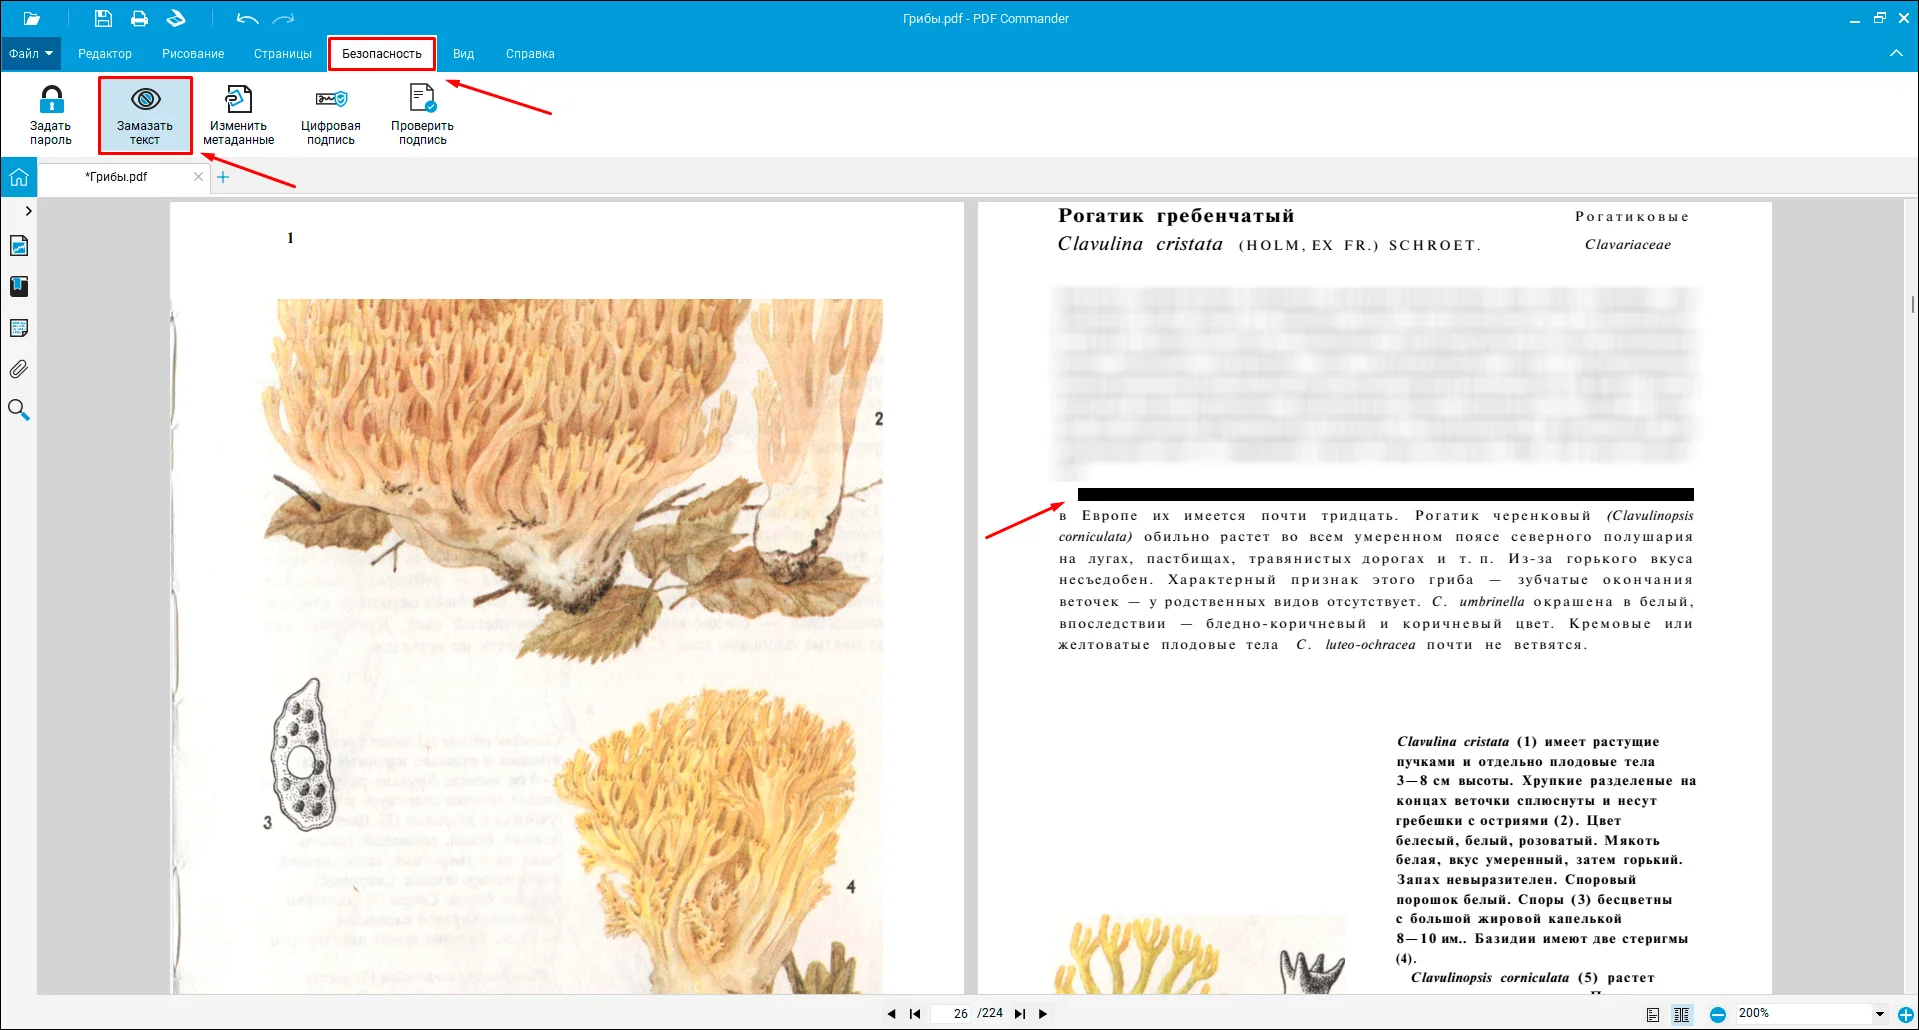Click latin name "Clavulina cristata" in heading

pyautogui.click(x=1140, y=244)
